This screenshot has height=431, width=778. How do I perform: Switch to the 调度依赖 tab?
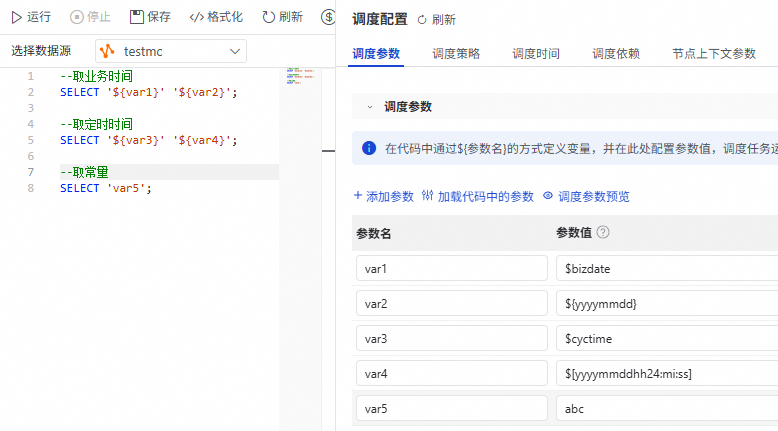(x=616, y=54)
